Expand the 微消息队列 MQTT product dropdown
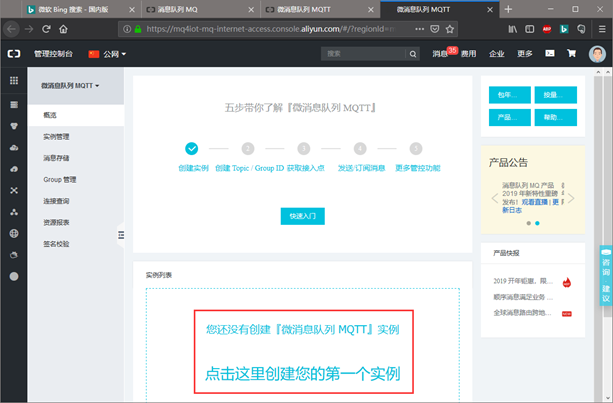This screenshot has height=403, width=613. point(70,86)
